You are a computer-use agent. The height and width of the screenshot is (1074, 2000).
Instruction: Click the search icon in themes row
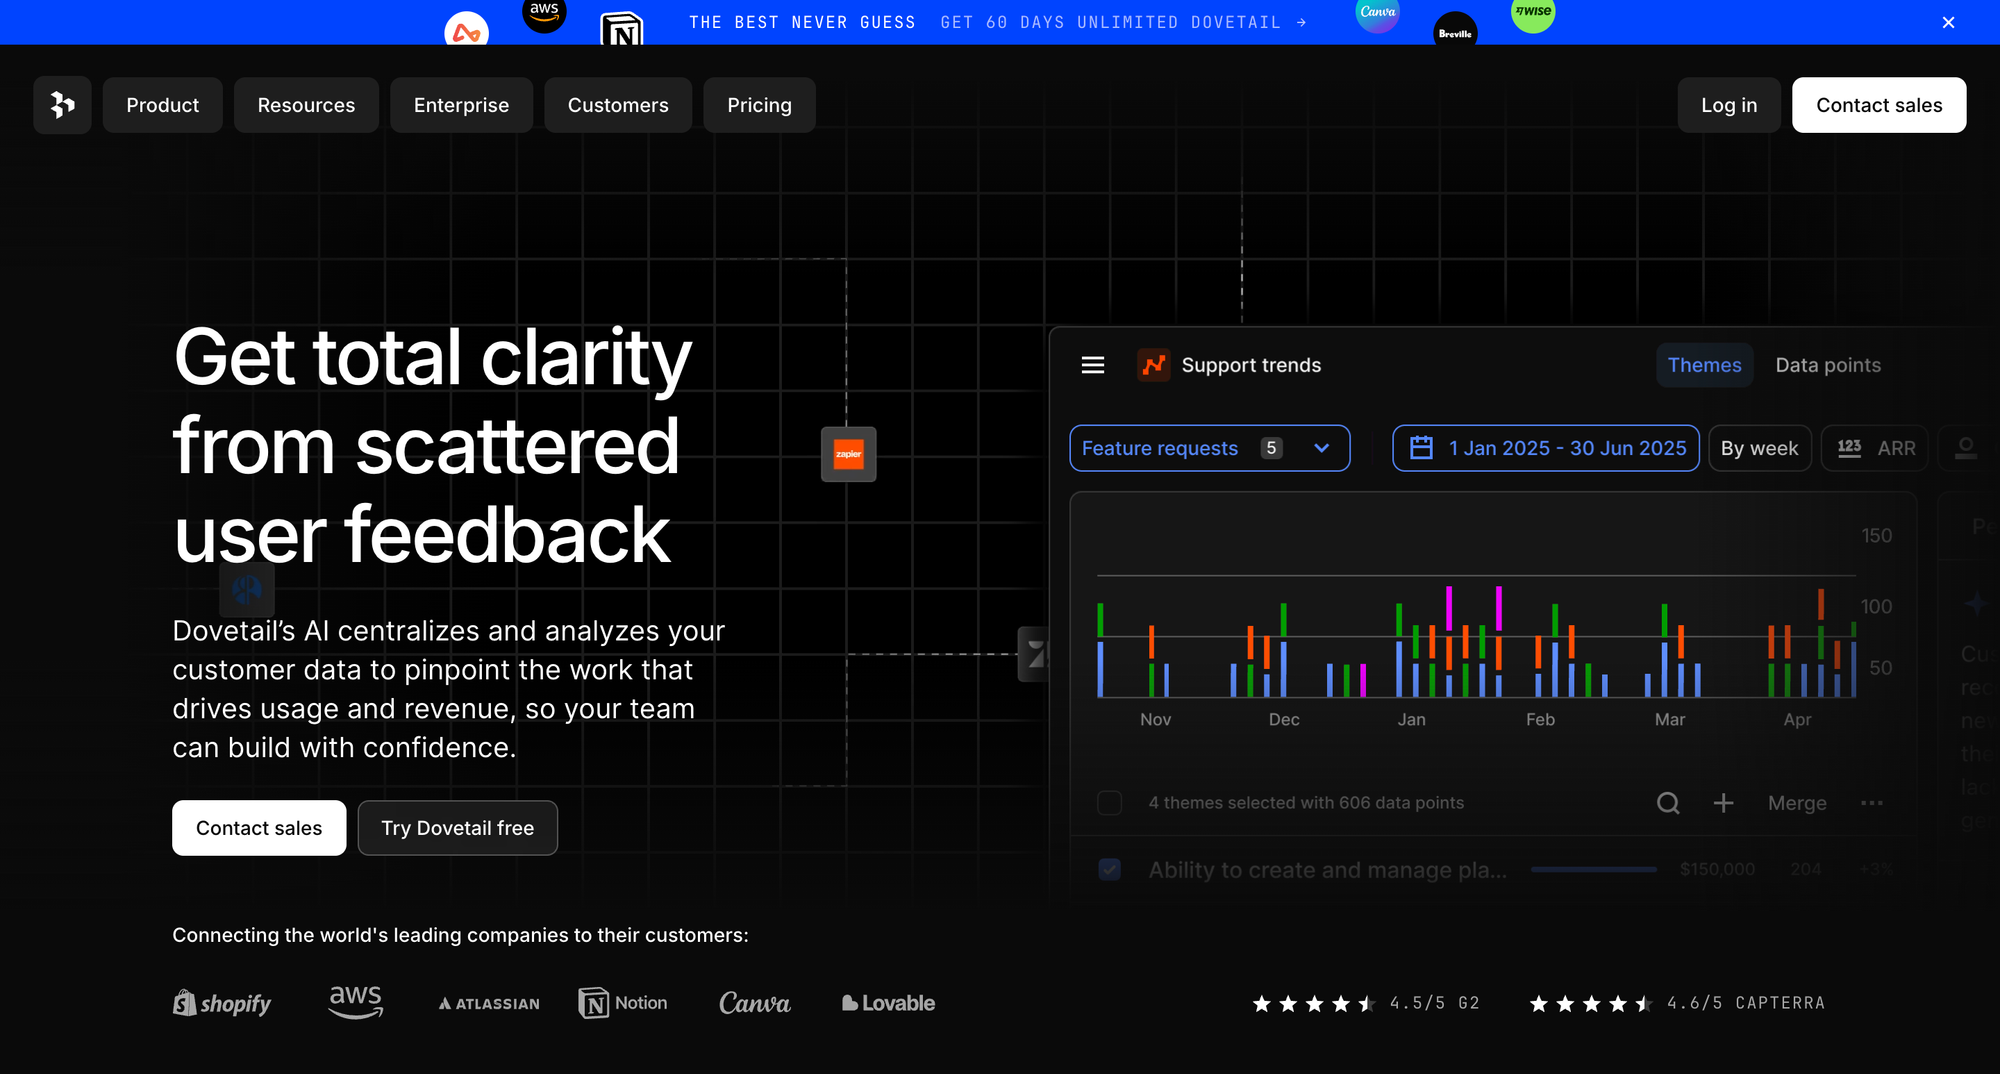(x=1667, y=803)
